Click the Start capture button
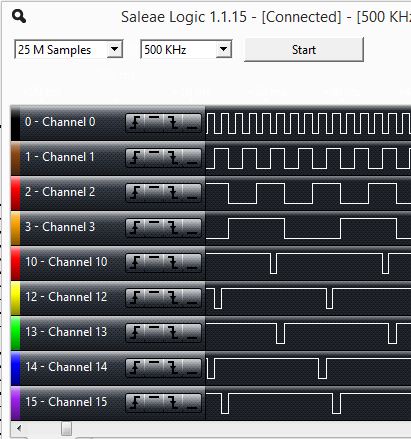Screen dimensions: 411x439 (x=304, y=50)
